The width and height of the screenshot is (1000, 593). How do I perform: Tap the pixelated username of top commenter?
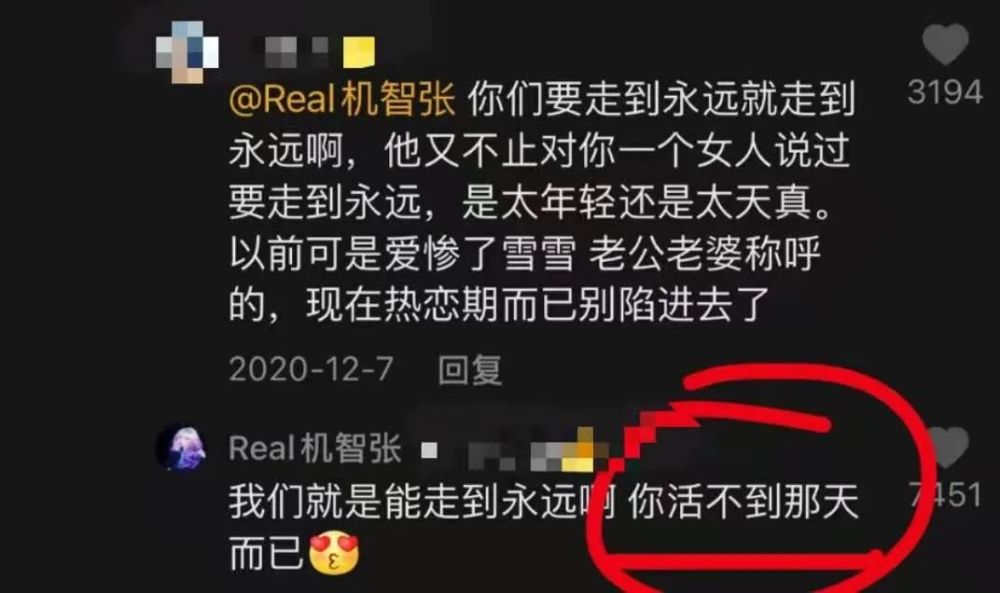coord(297,52)
